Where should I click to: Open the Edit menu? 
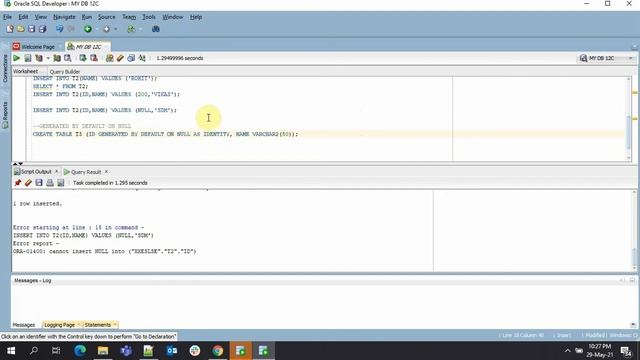pos(23,17)
